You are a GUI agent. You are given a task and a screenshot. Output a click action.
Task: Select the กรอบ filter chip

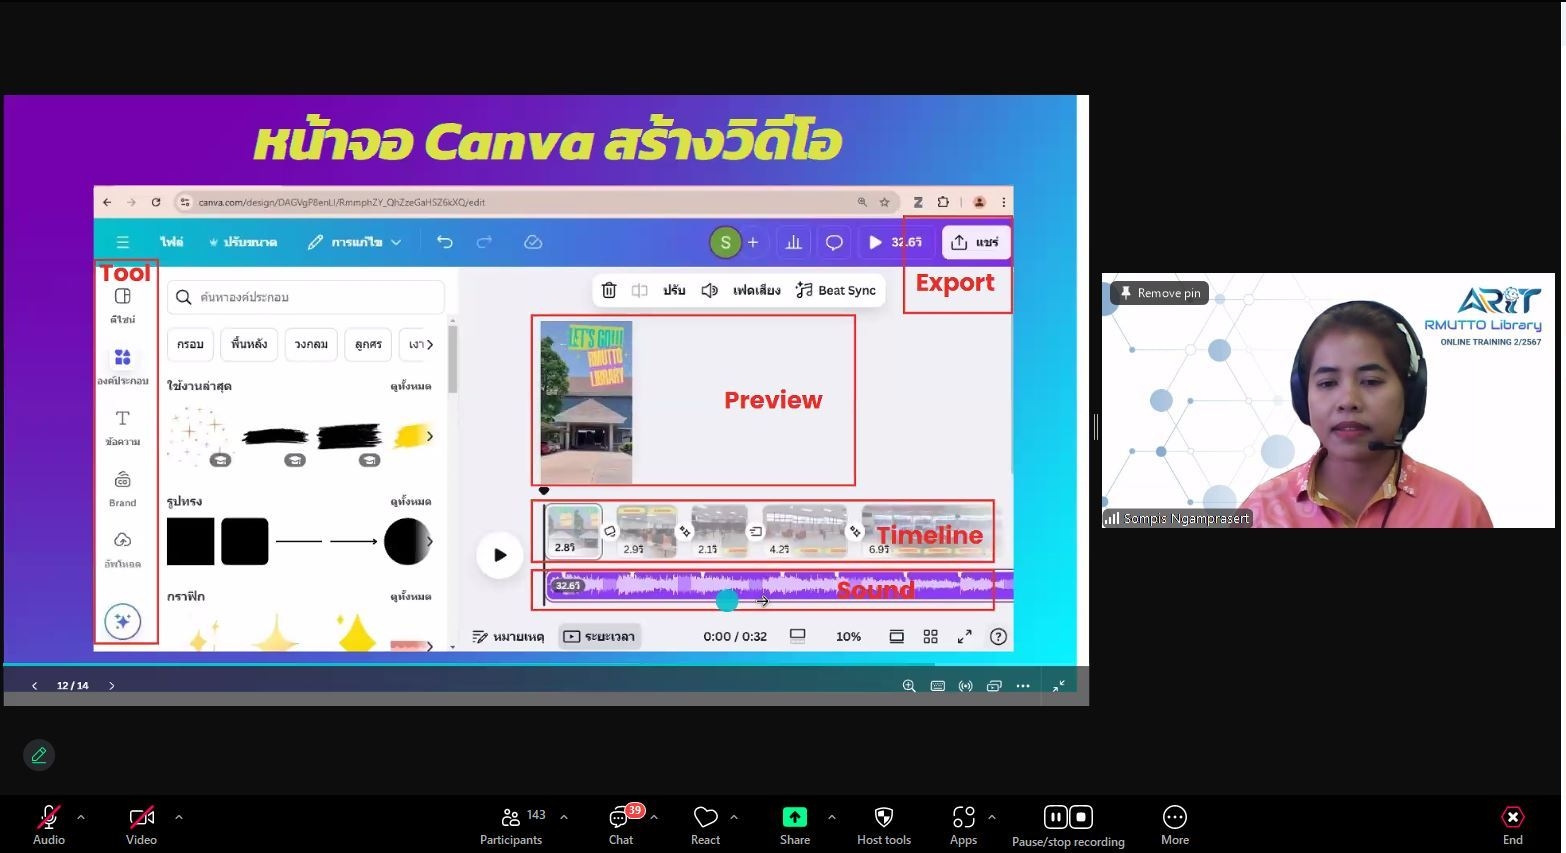point(190,344)
